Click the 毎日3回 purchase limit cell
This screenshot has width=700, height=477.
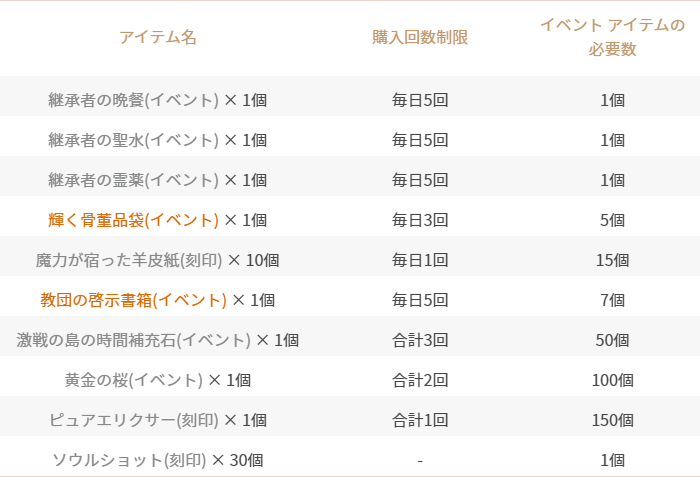coord(420,220)
